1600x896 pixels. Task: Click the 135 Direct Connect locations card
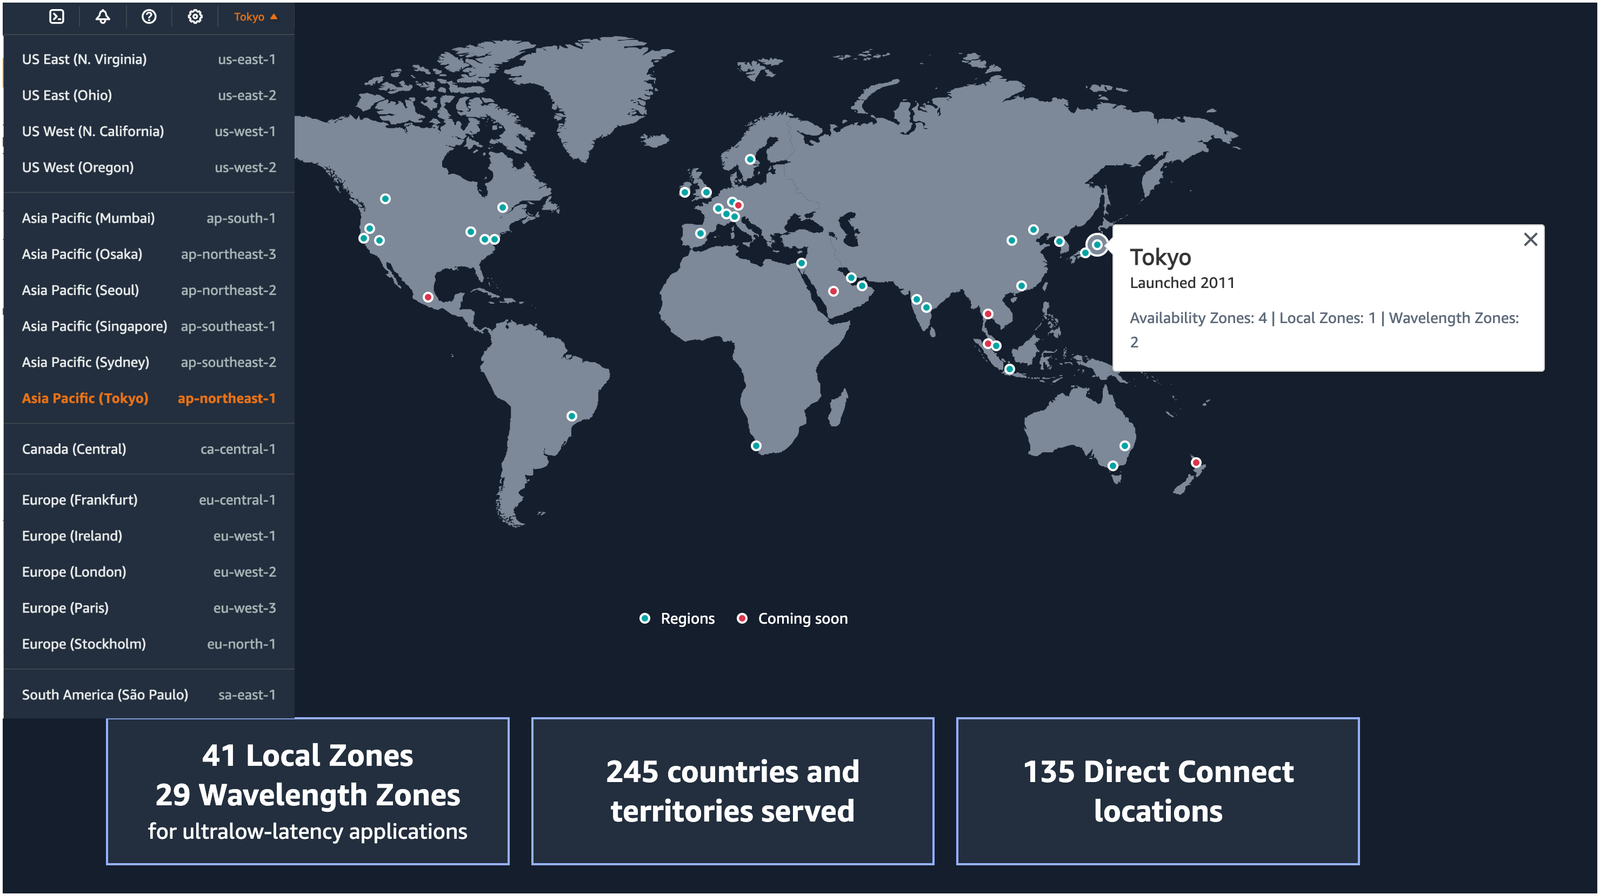[x=1158, y=791]
